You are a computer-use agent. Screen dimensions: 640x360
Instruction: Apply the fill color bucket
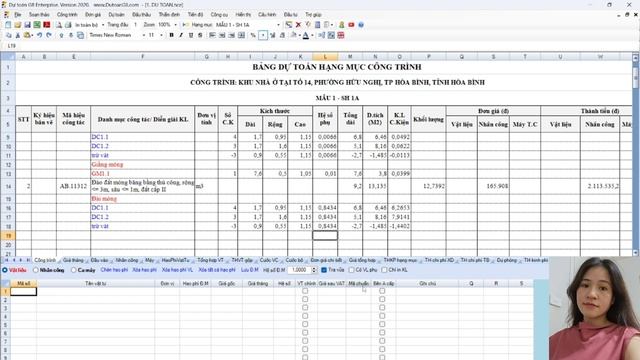click(x=293, y=36)
